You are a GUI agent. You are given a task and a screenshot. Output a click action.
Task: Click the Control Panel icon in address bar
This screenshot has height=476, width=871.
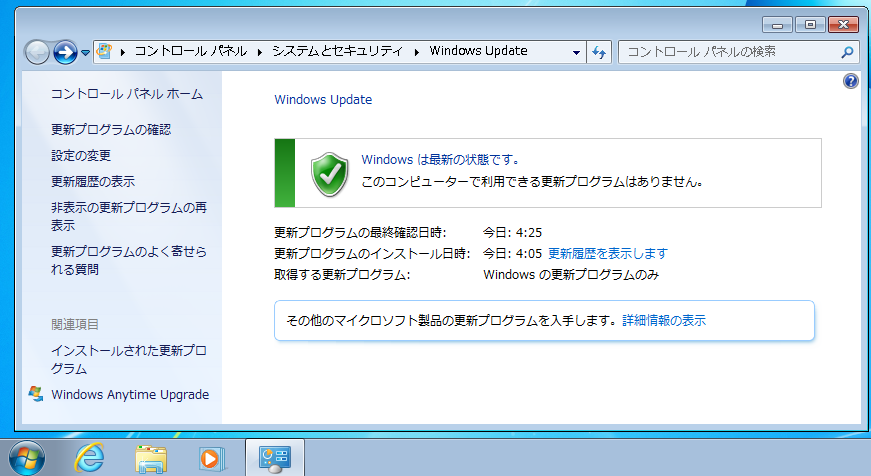[x=104, y=51]
